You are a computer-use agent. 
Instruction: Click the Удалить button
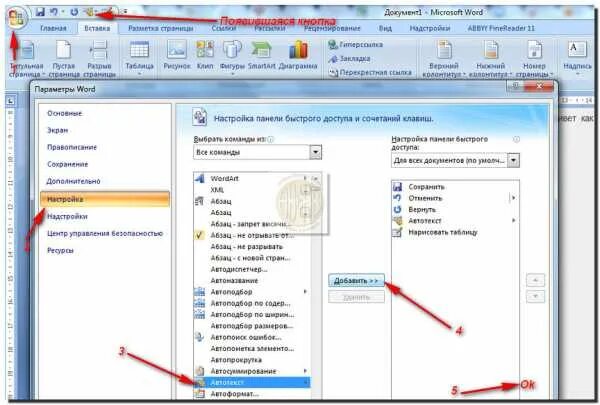[x=356, y=297]
